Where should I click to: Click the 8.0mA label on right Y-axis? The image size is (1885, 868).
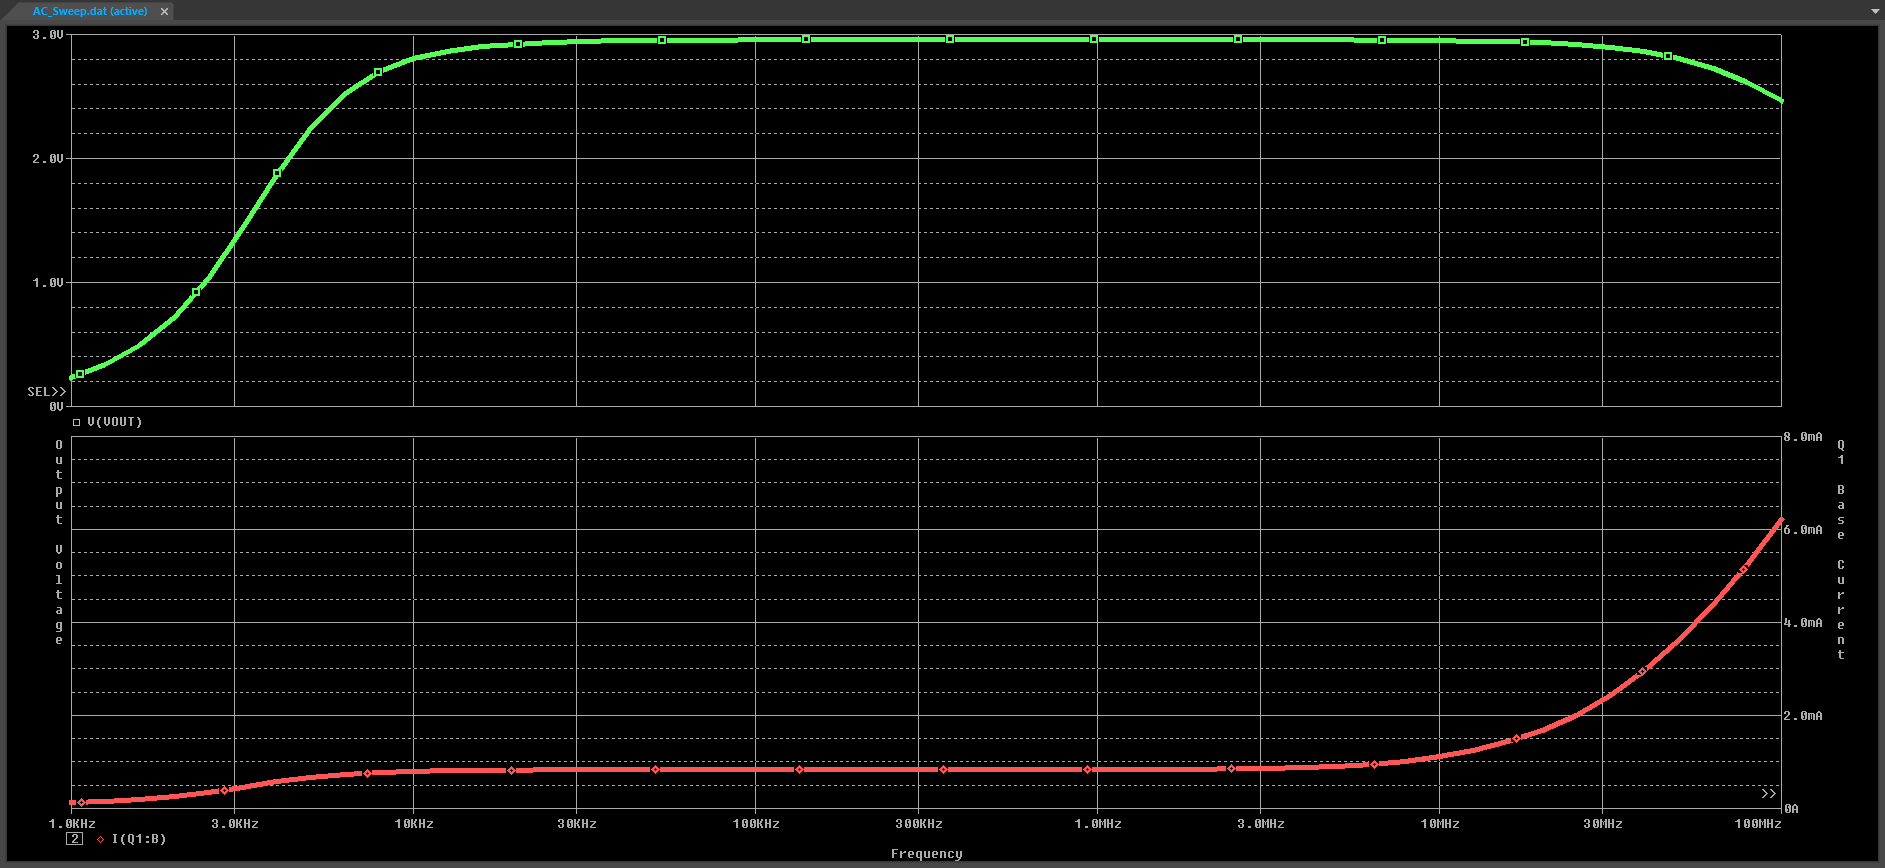coord(1803,437)
